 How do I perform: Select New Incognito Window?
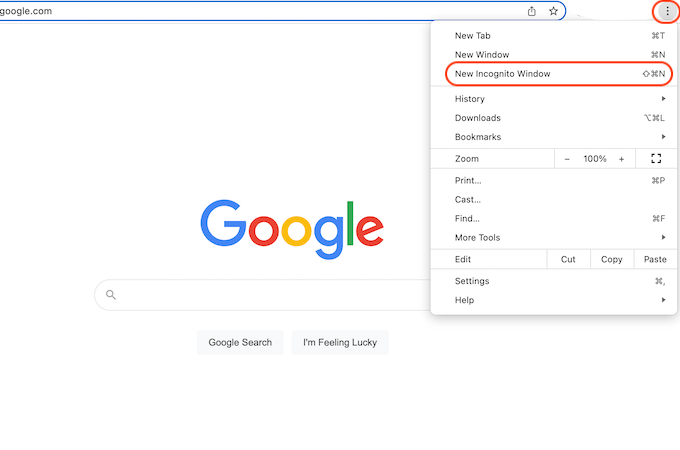[x=559, y=74]
